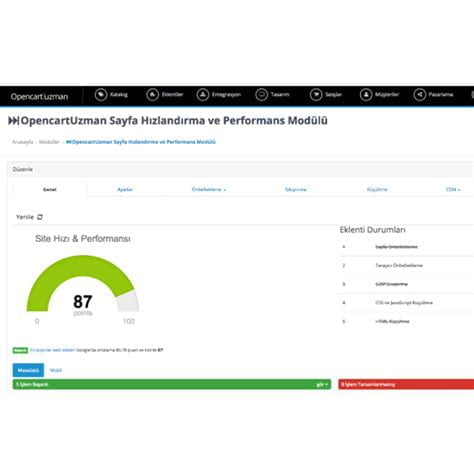Expand the Önbellekleme tab dropdown
The height and width of the screenshot is (474, 474).
209,190
